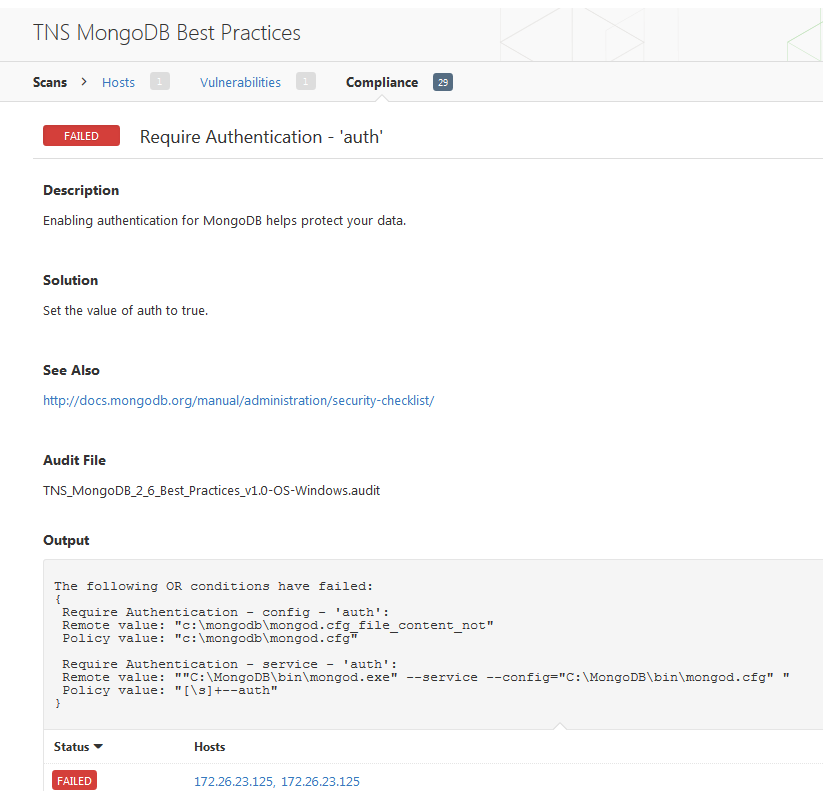
Task: Open the Hosts tab
Action: tap(118, 82)
